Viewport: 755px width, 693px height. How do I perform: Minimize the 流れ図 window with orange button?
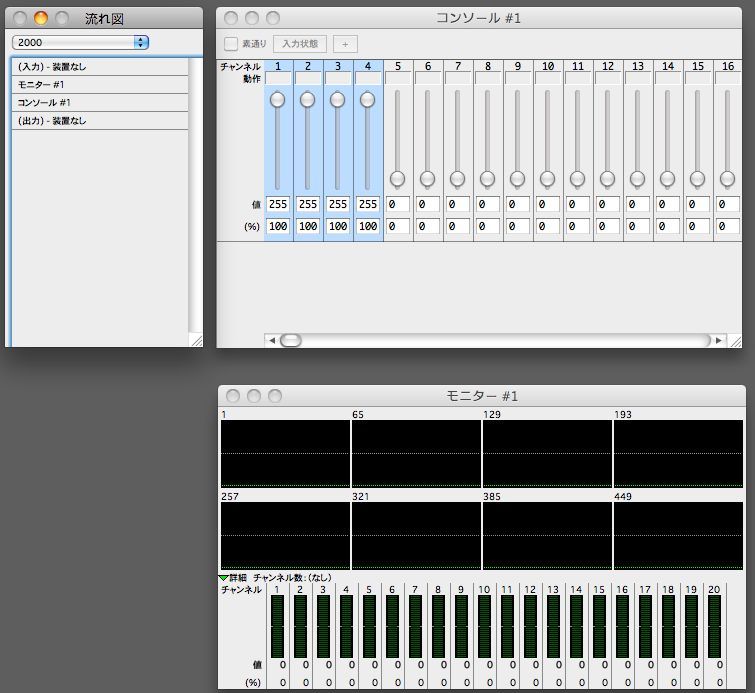click(x=41, y=18)
